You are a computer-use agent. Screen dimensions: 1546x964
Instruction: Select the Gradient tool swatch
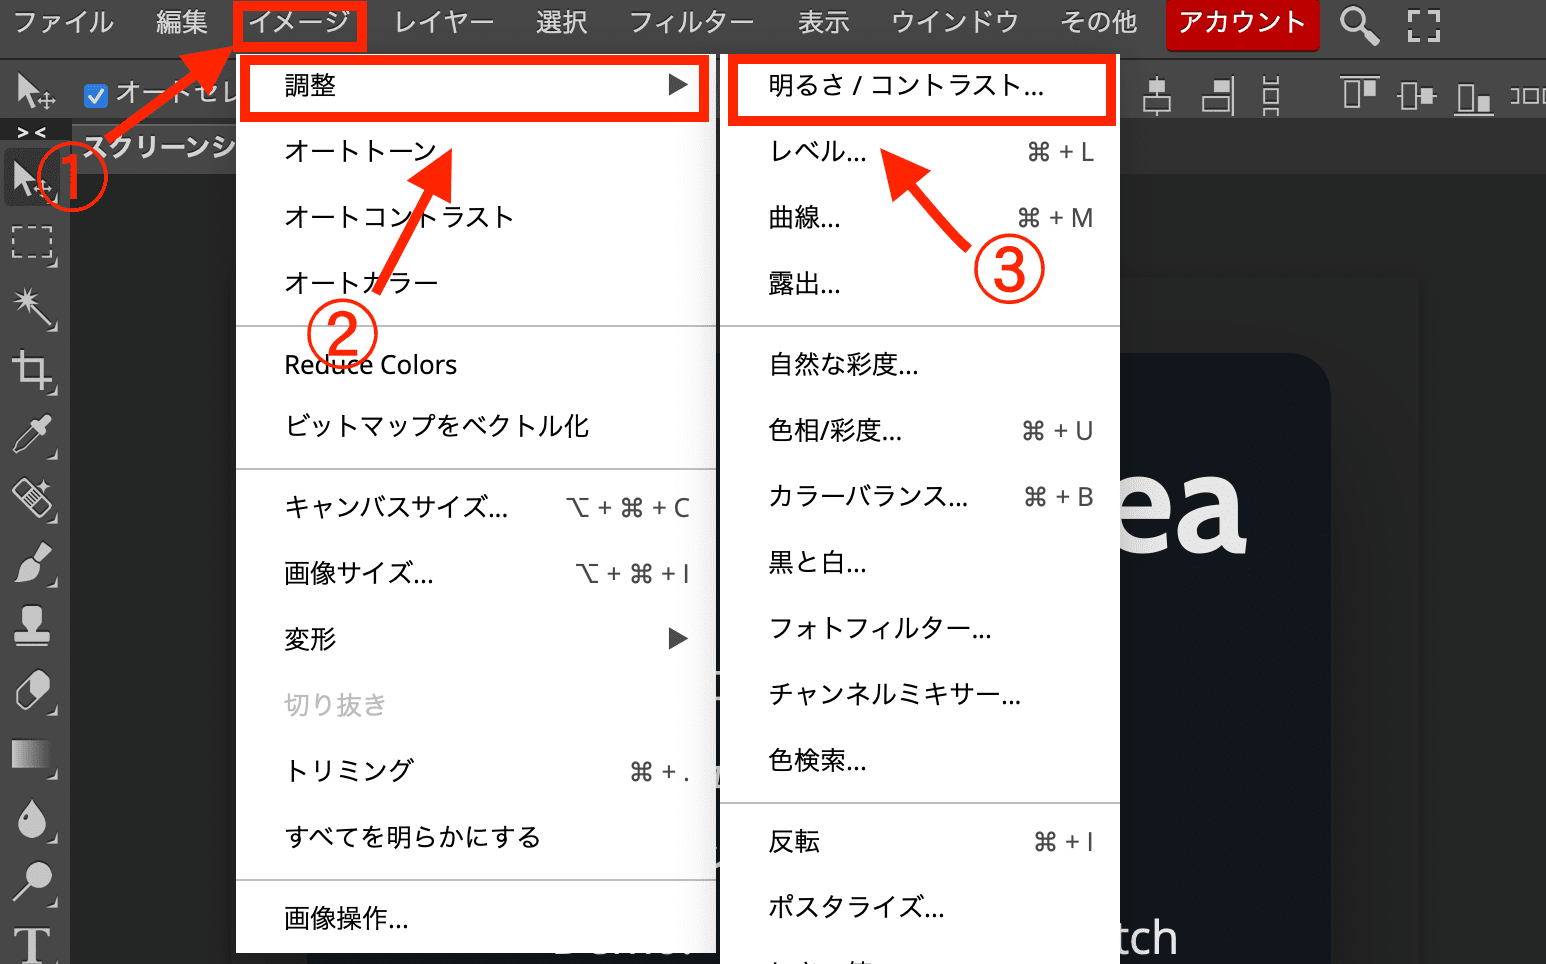pos(31,755)
